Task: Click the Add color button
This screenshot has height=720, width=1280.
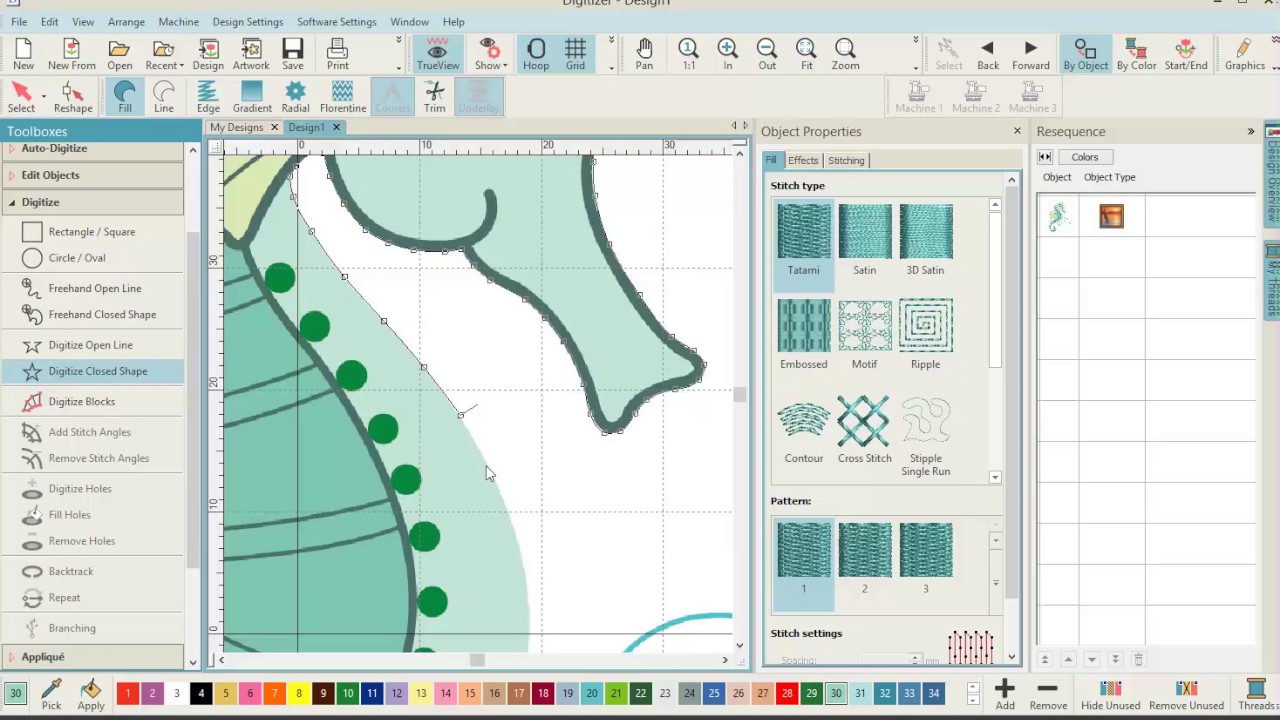Action: point(1005,695)
